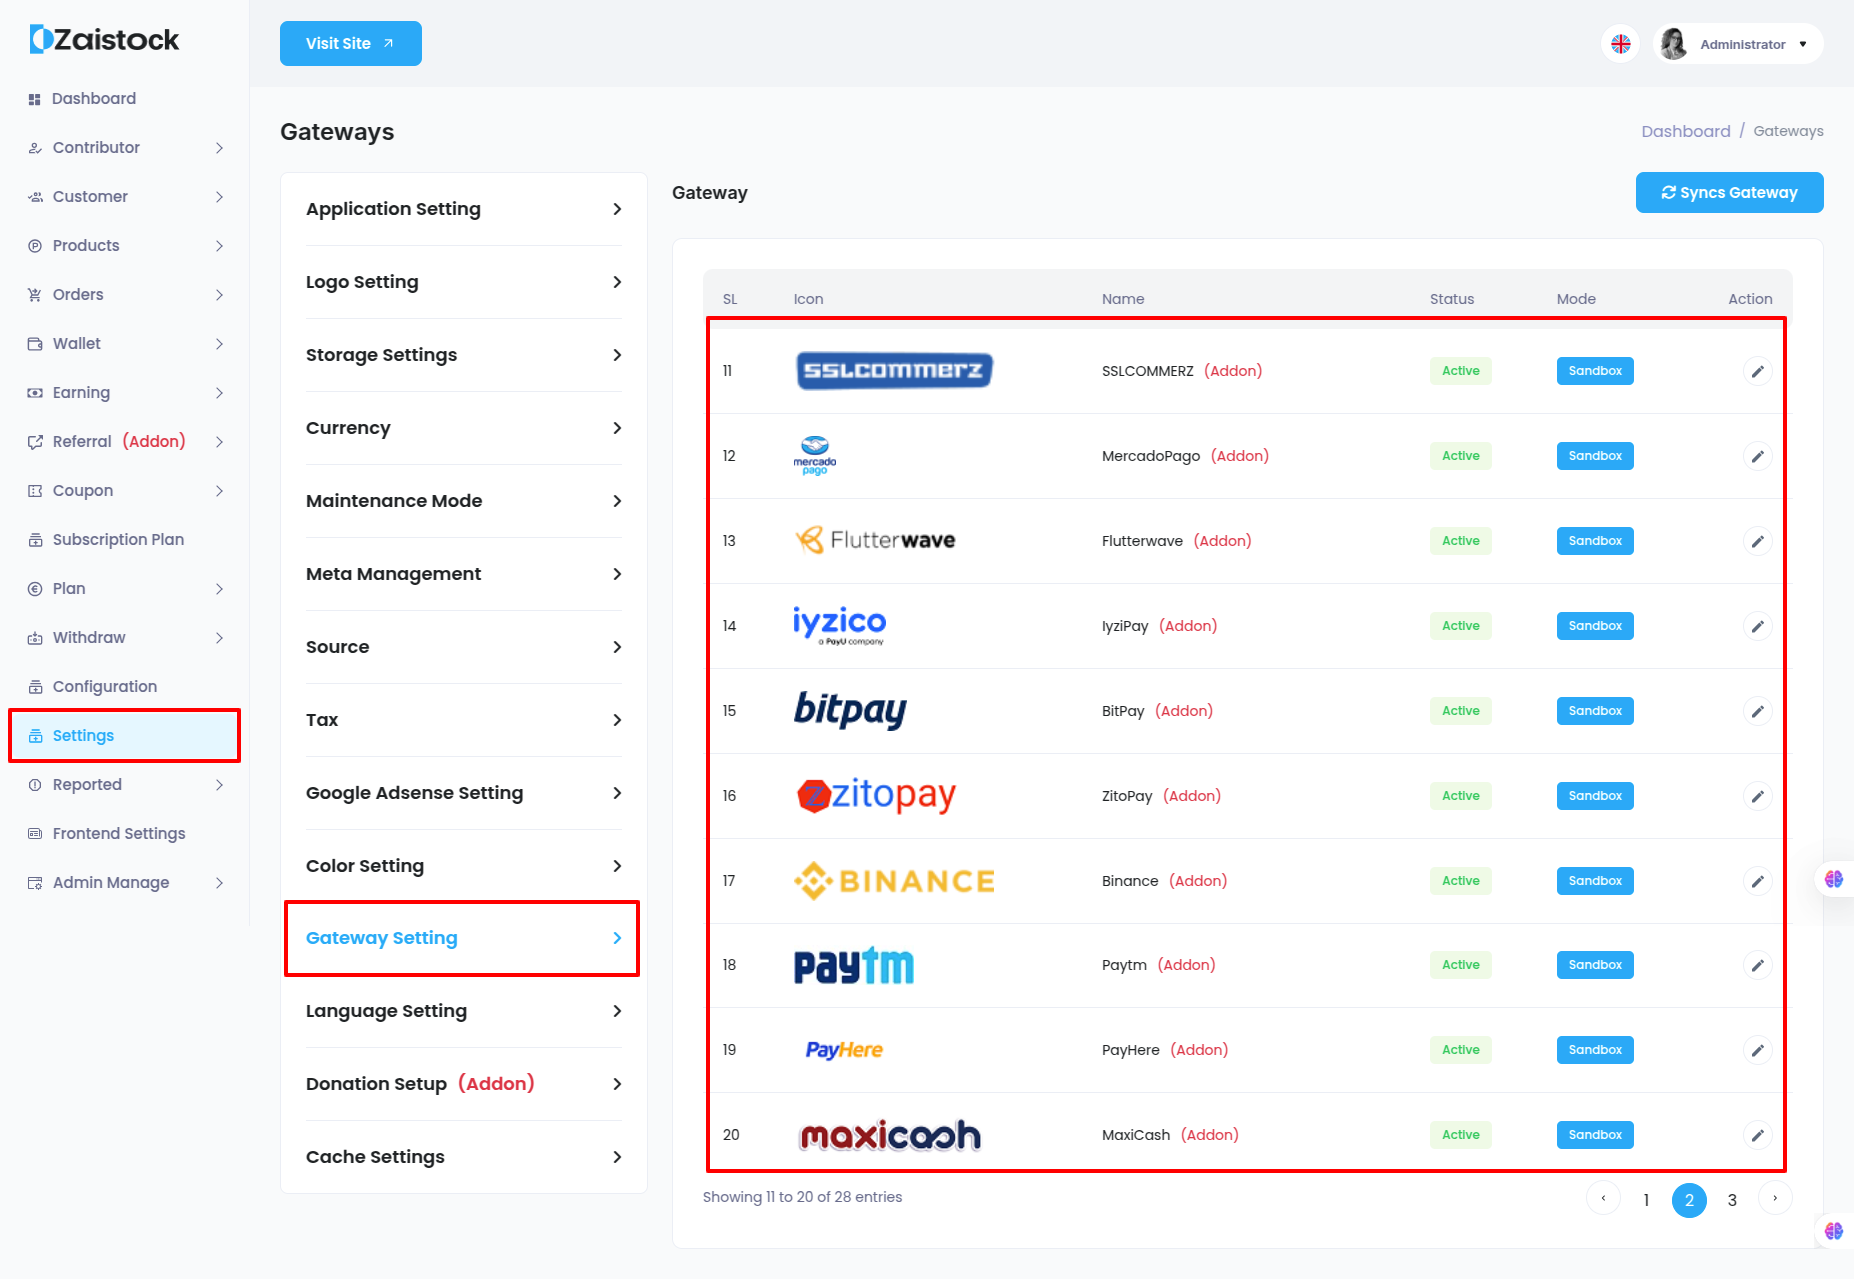Click the Syncs Gateway button
Viewport: 1854px width, 1280px height.
1729,193
